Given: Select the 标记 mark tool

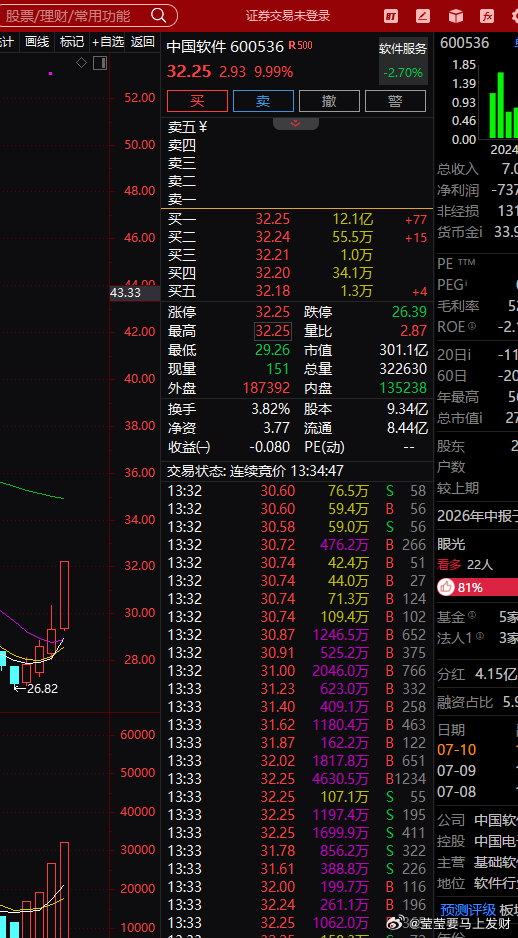Looking at the screenshot, I should (x=72, y=42).
